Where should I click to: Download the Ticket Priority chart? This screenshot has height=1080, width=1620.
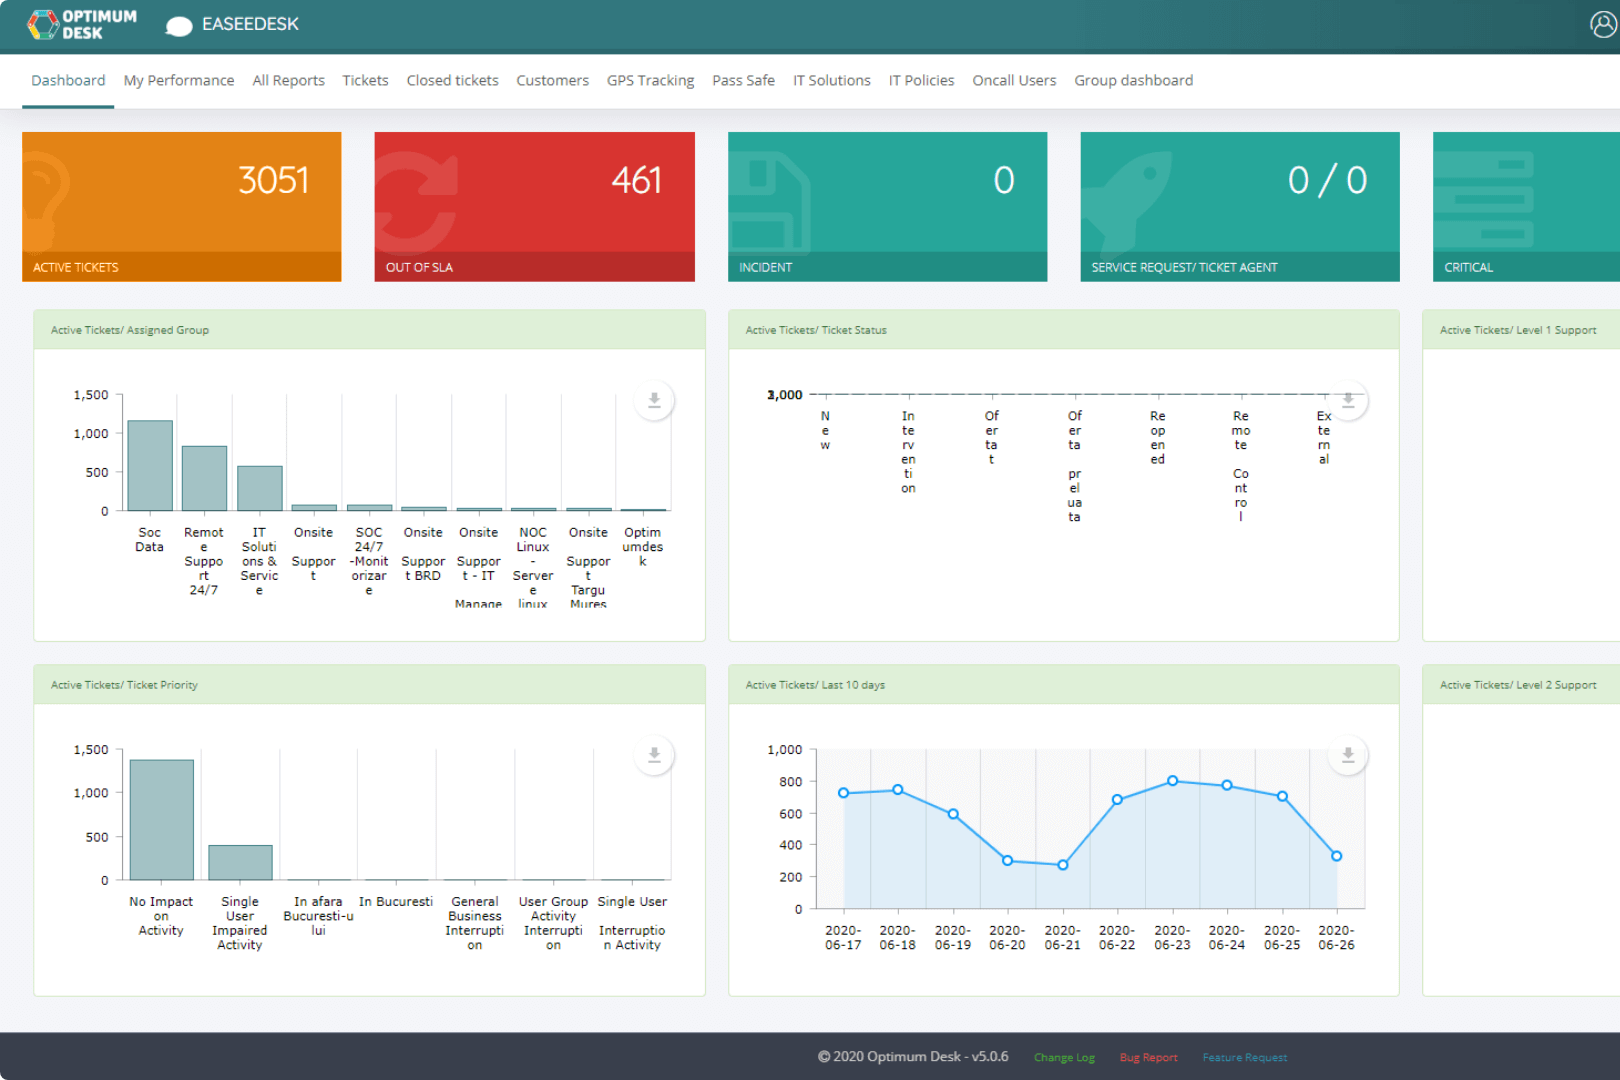point(654,755)
